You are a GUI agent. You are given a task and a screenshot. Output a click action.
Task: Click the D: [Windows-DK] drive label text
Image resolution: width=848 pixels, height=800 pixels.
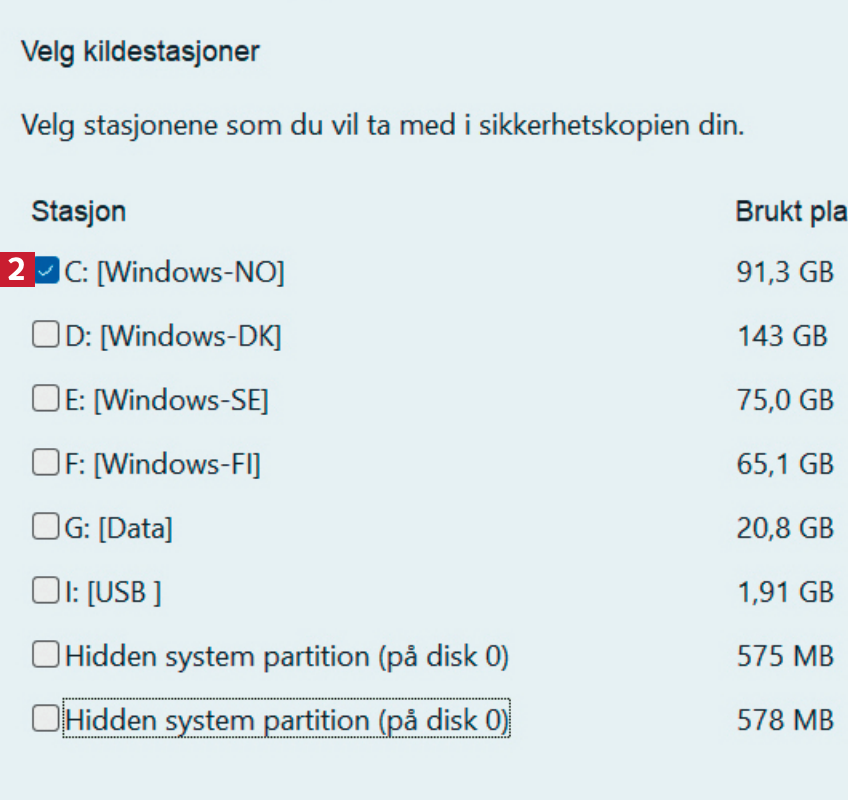pos(173,337)
